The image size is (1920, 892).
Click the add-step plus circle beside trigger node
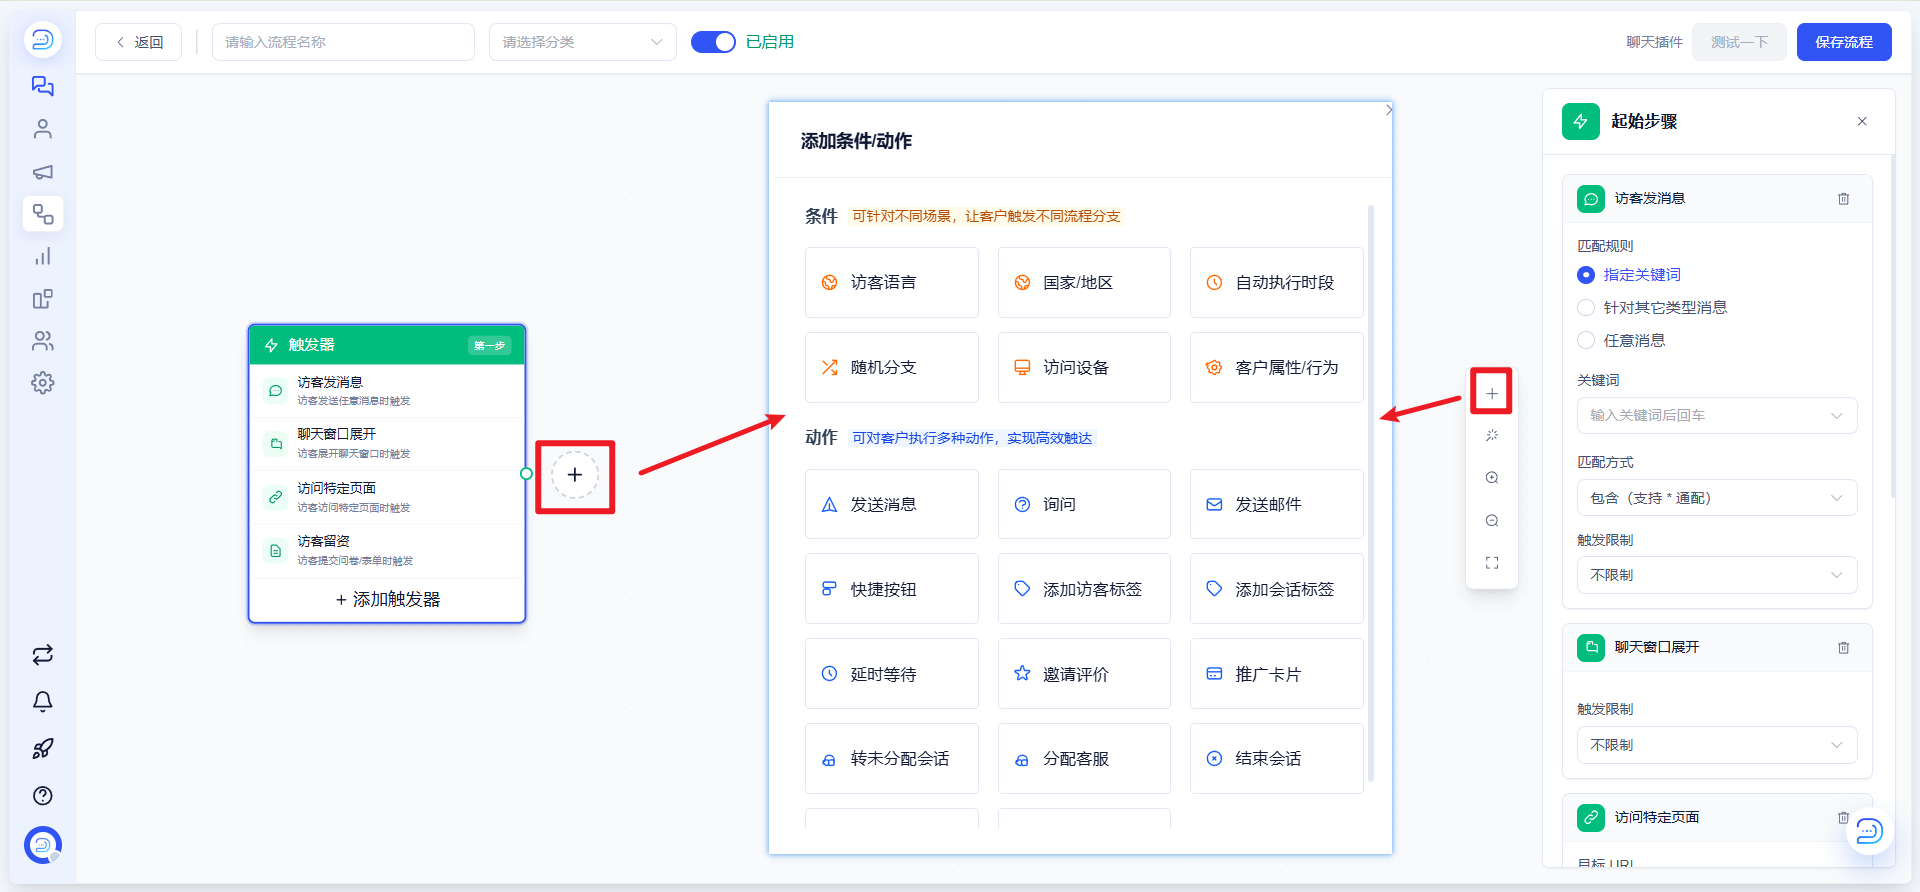[x=575, y=475]
